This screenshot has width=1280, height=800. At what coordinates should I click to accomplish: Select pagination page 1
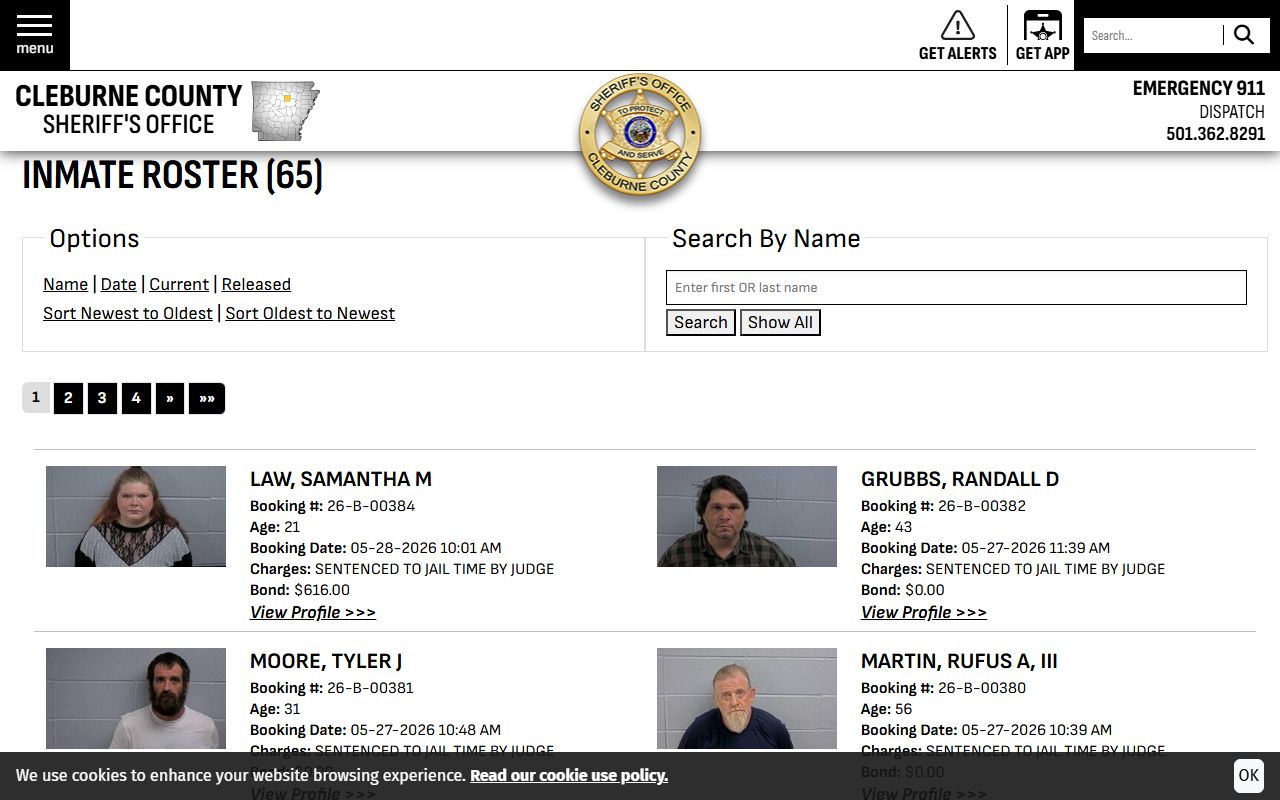coord(36,398)
